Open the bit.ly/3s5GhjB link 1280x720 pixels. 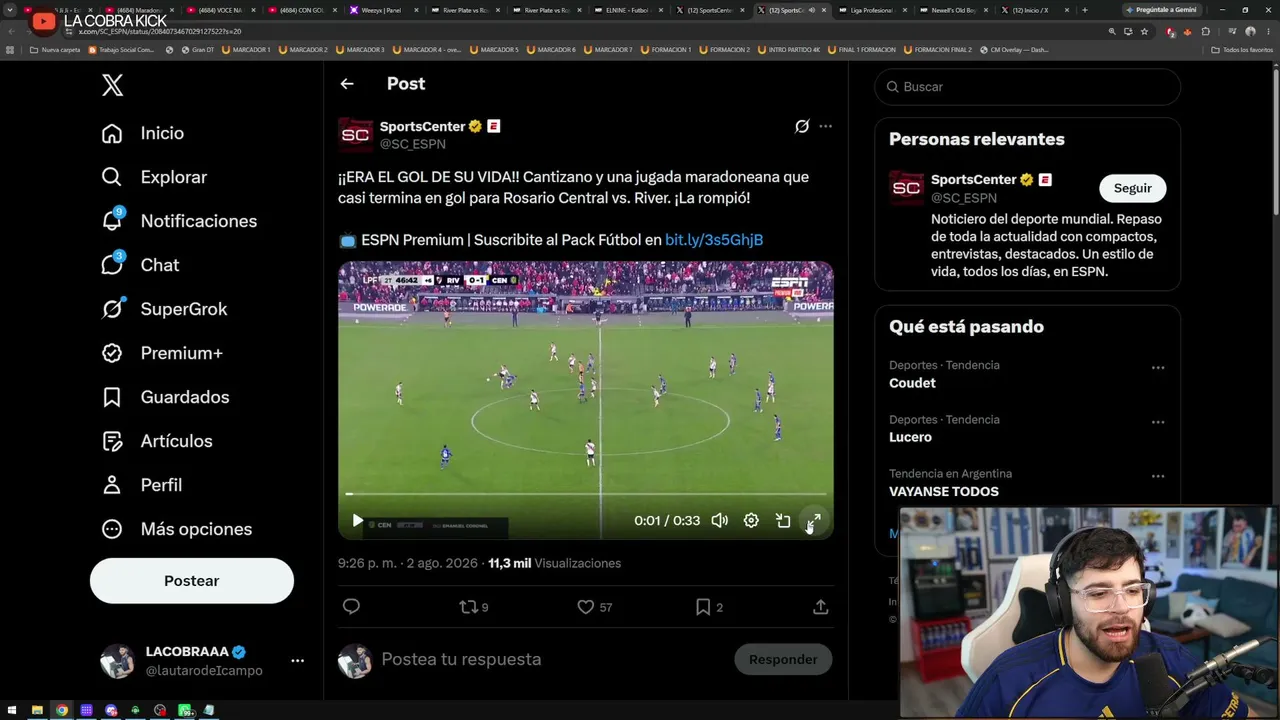pyautogui.click(x=714, y=240)
